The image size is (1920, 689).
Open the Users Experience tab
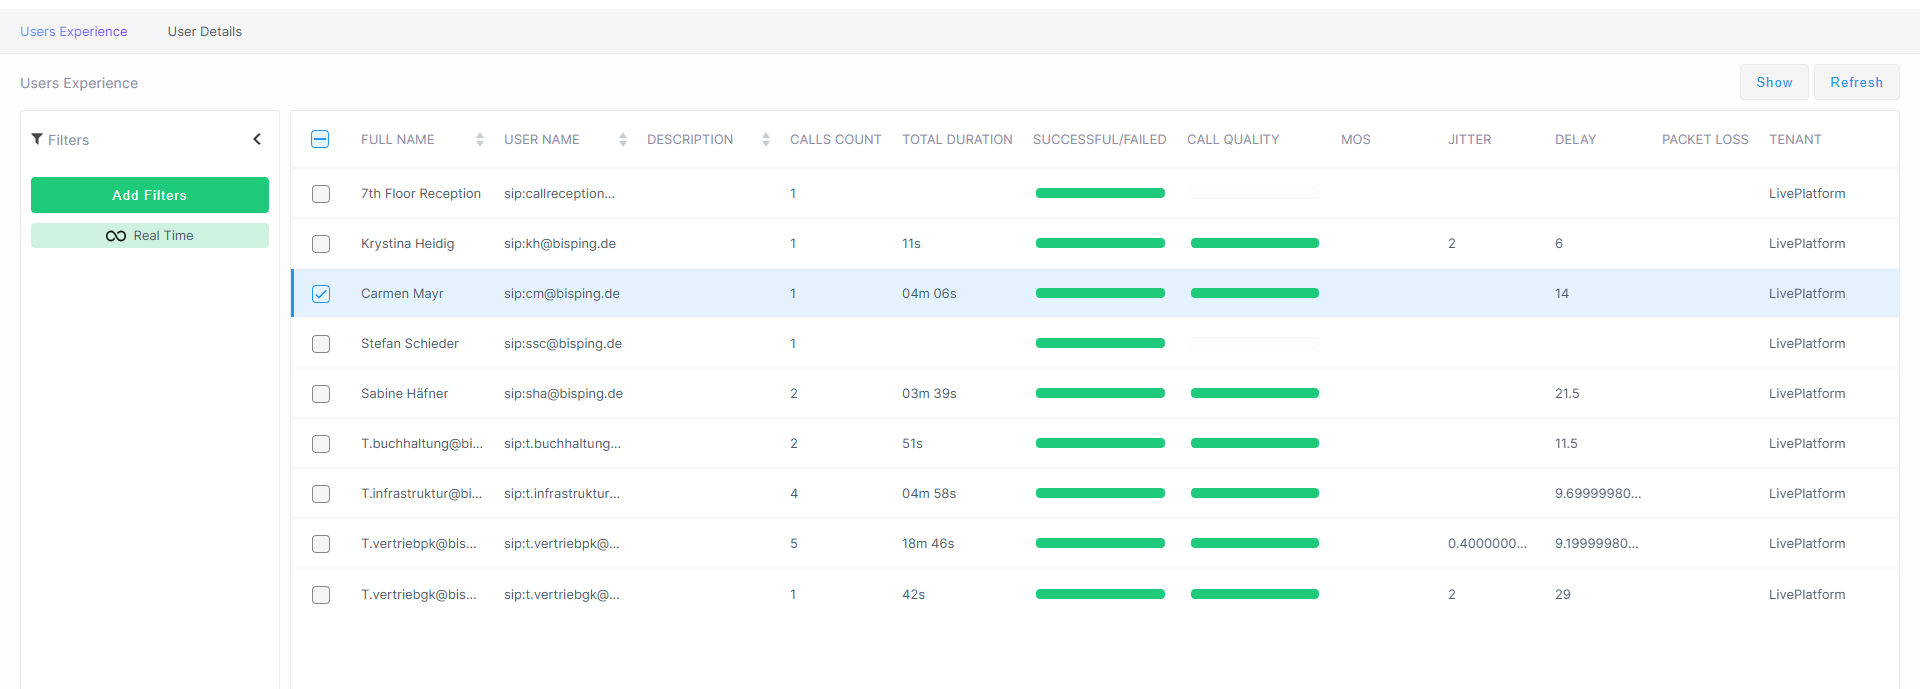(74, 32)
